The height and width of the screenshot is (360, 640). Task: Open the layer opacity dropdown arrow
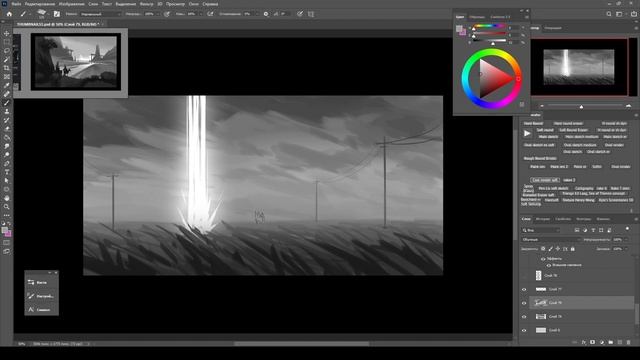tap(627, 240)
